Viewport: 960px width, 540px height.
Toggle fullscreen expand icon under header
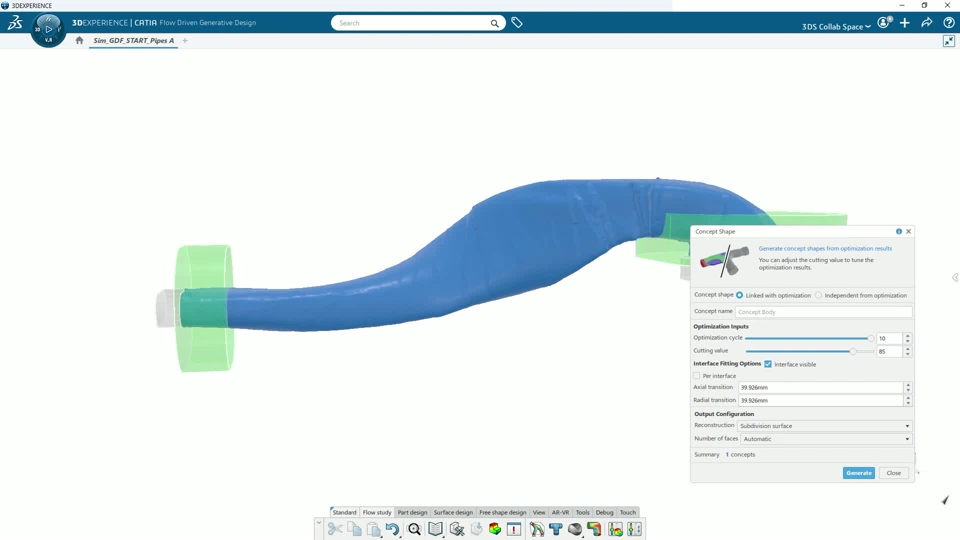tap(948, 41)
